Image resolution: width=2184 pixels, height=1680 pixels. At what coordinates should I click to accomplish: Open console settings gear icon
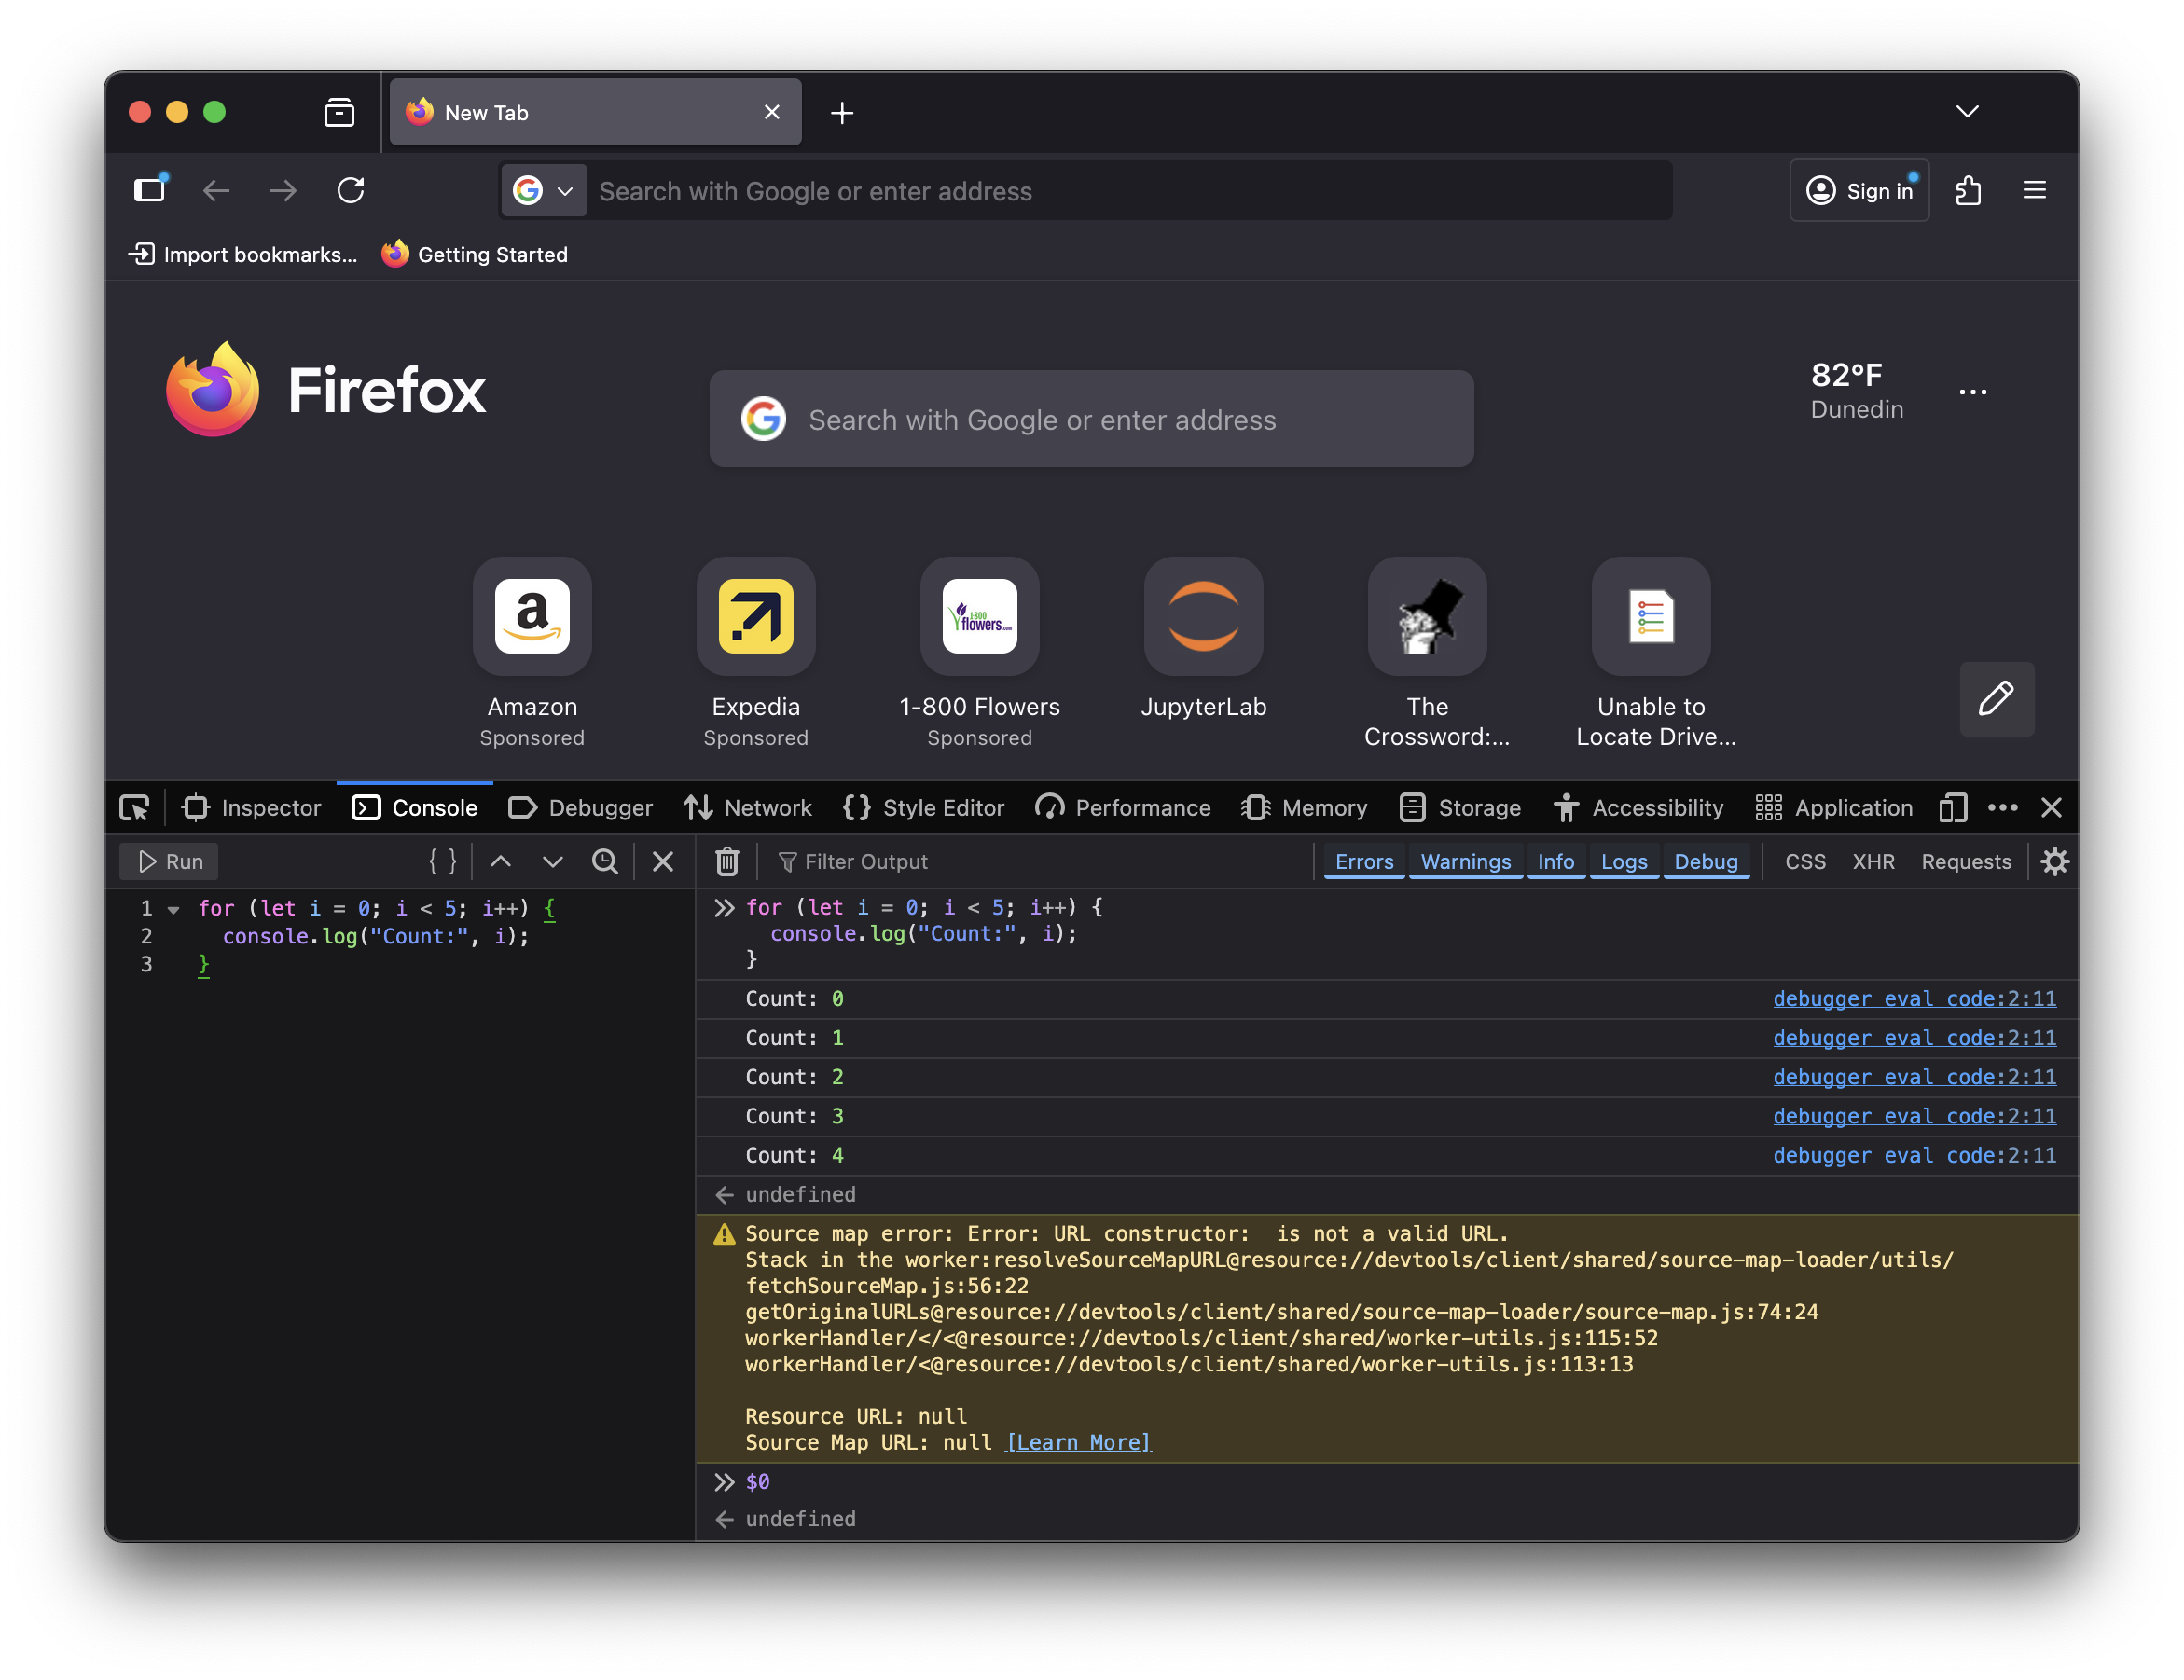click(x=2054, y=861)
